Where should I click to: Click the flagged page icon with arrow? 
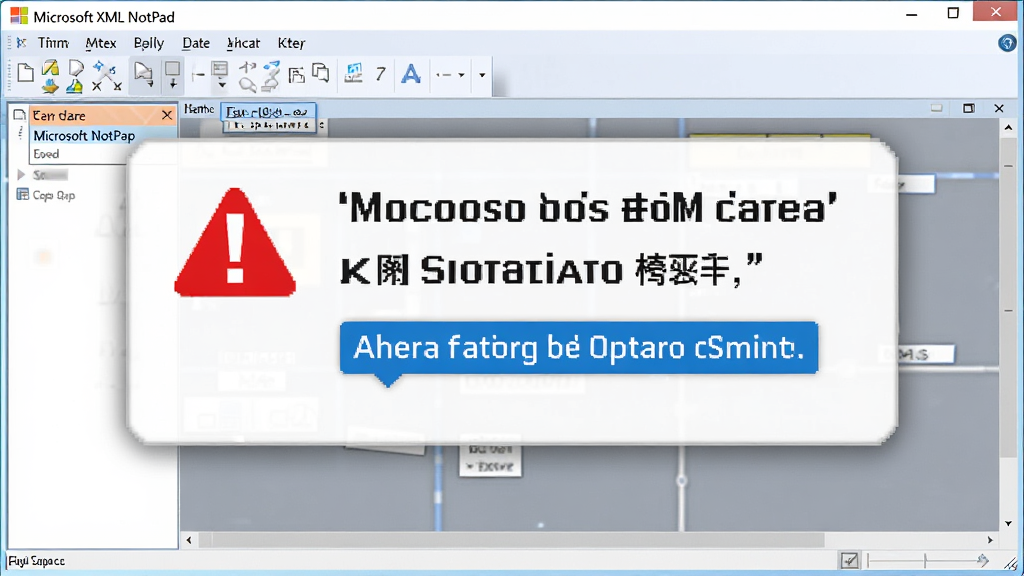coord(143,74)
